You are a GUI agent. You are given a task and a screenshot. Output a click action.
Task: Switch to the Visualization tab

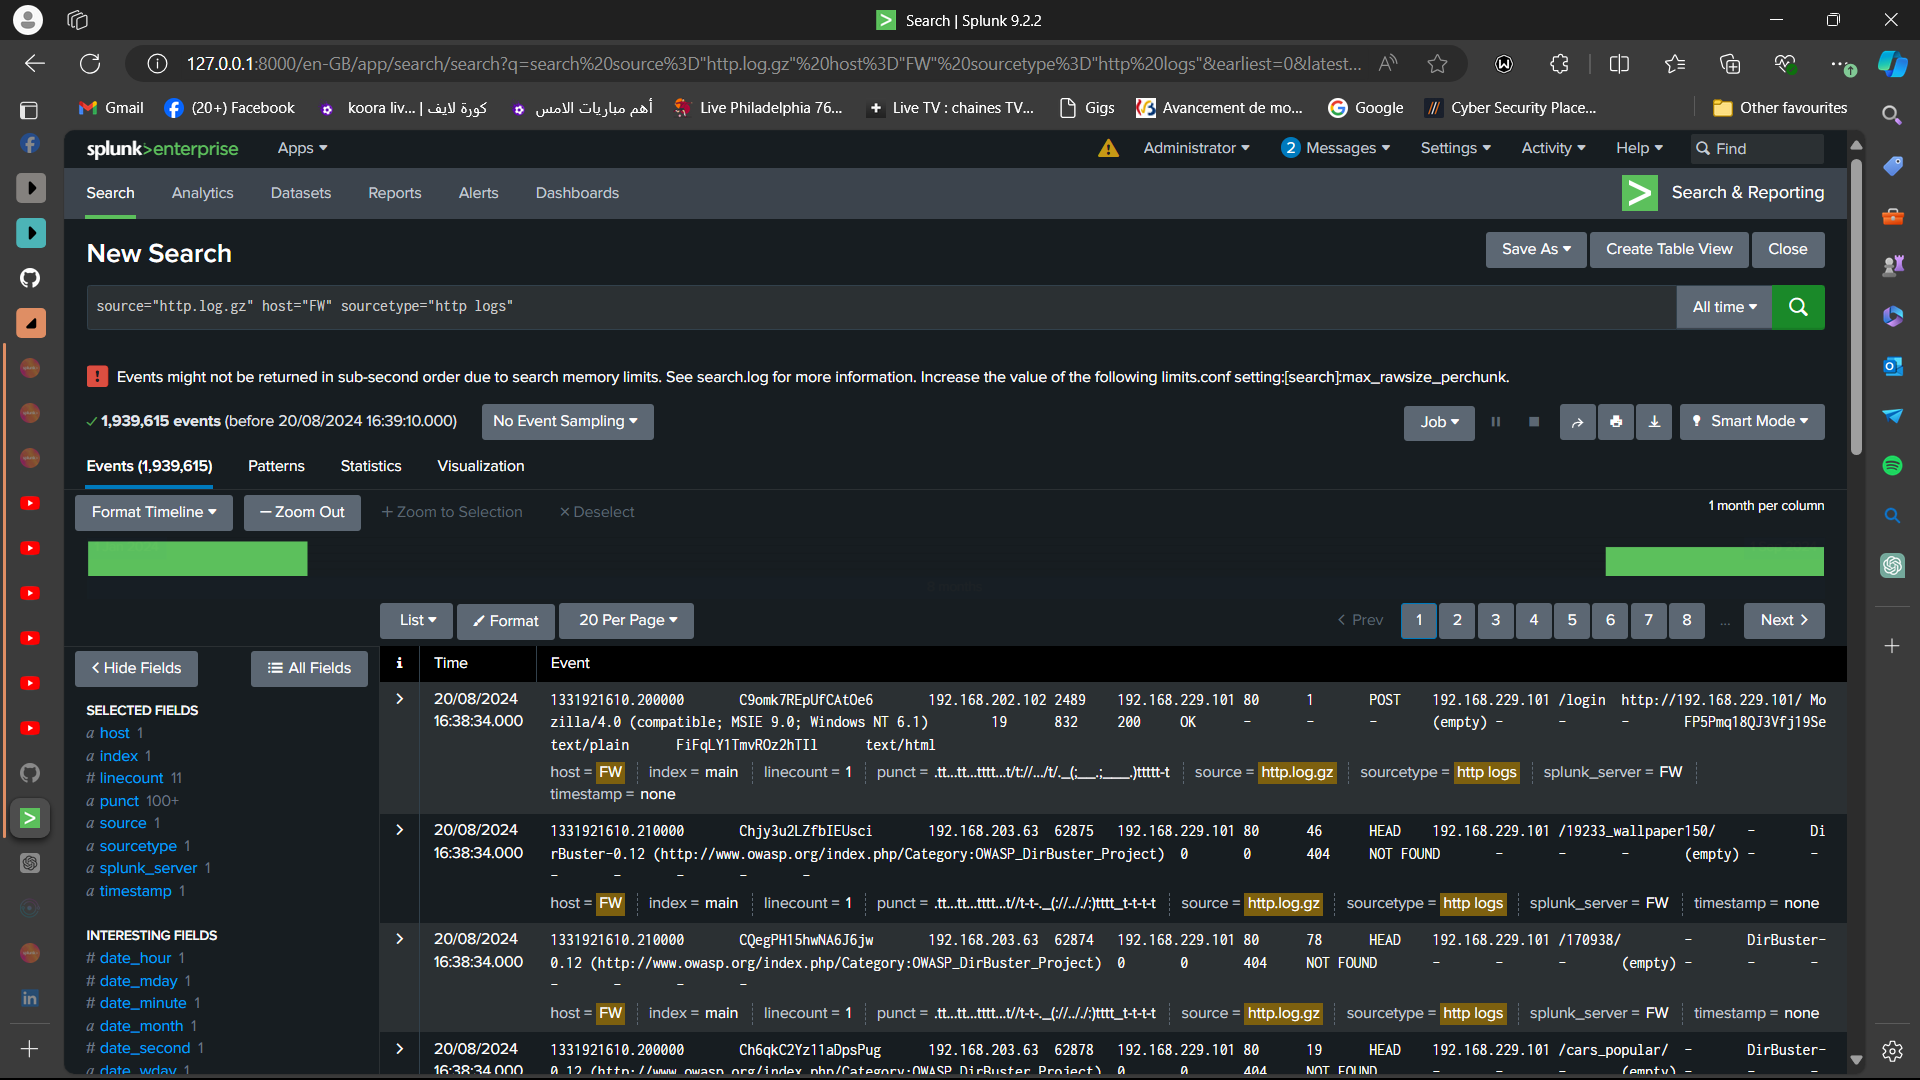click(x=480, y=466)
